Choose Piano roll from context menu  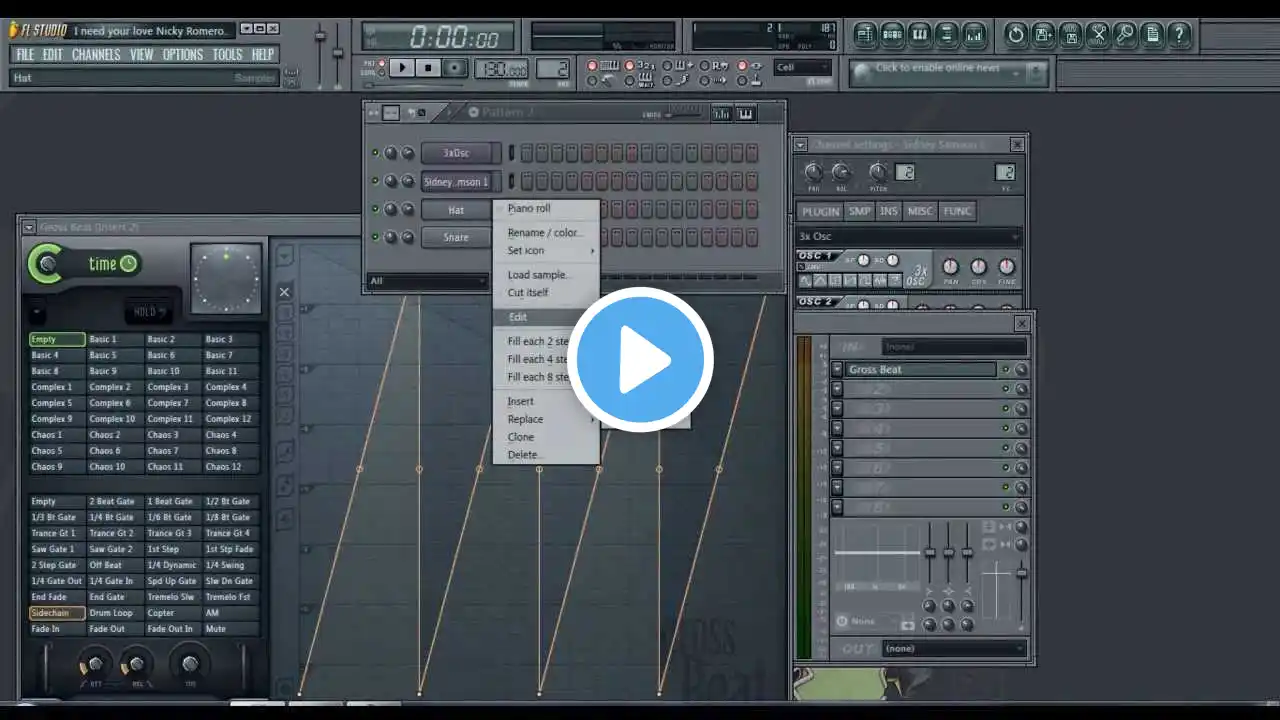pos(529,209)
